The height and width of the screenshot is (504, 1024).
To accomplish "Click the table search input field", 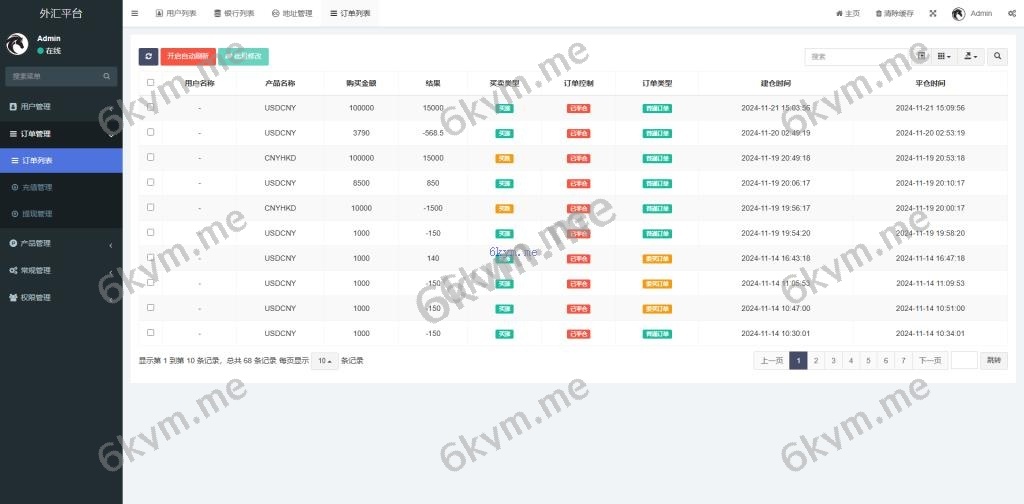I will tap(860, 57).
